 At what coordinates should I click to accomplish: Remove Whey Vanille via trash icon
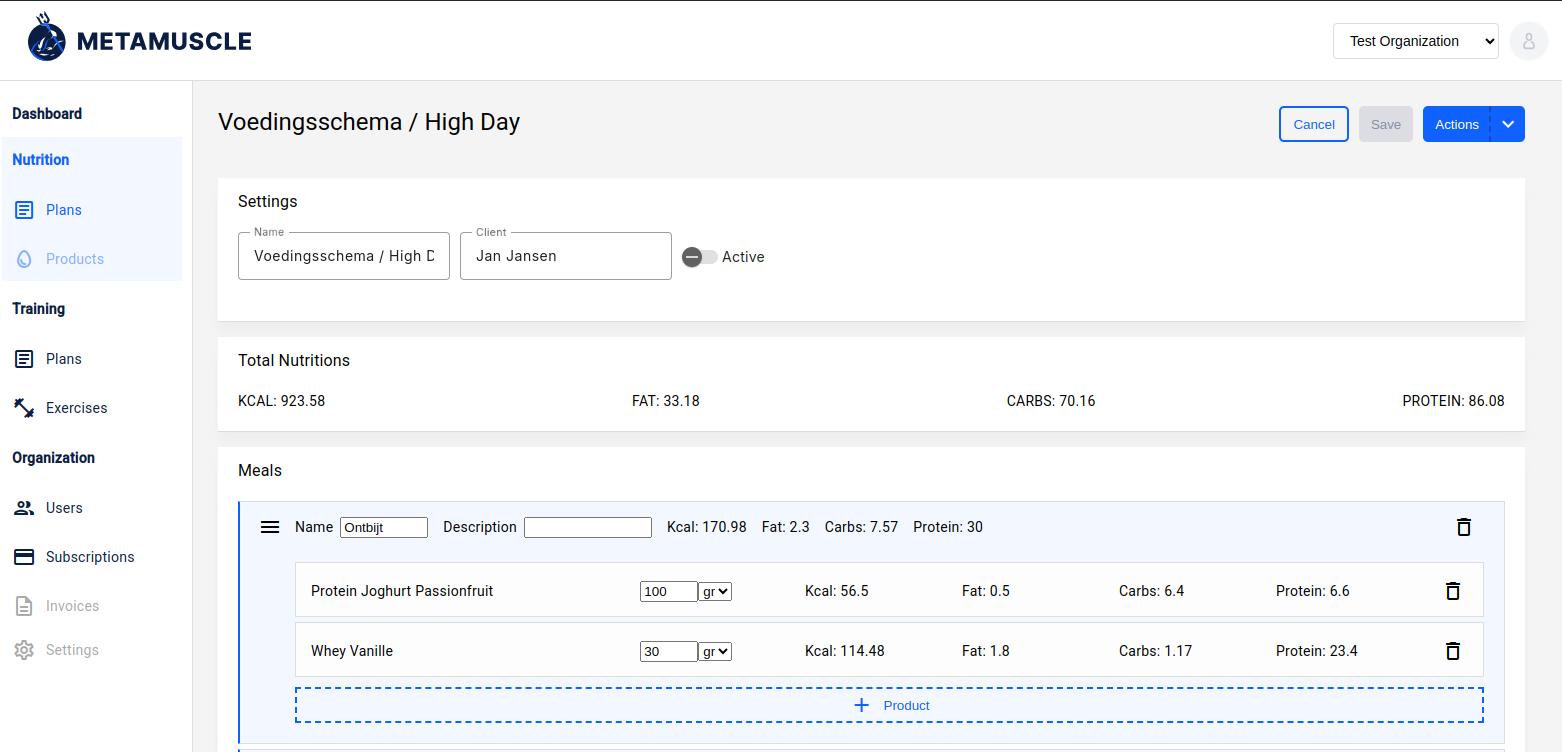(1452, 651)
